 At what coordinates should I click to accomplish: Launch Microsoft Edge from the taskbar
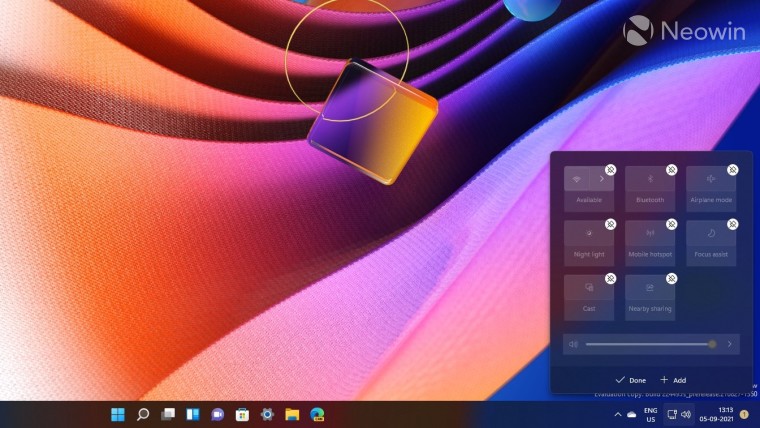tap(317, 414)
